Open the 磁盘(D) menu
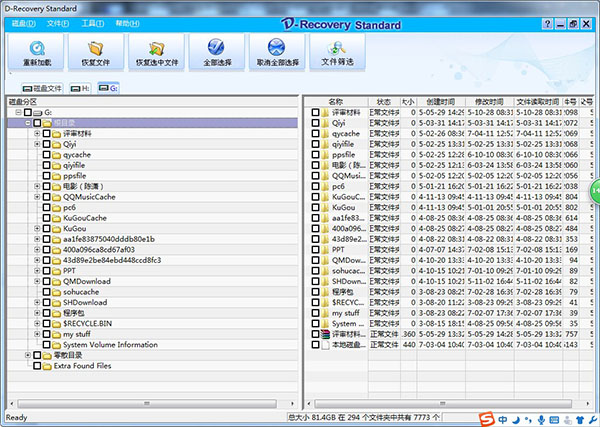This screenshot has width=600, height=427. (24, 24)
